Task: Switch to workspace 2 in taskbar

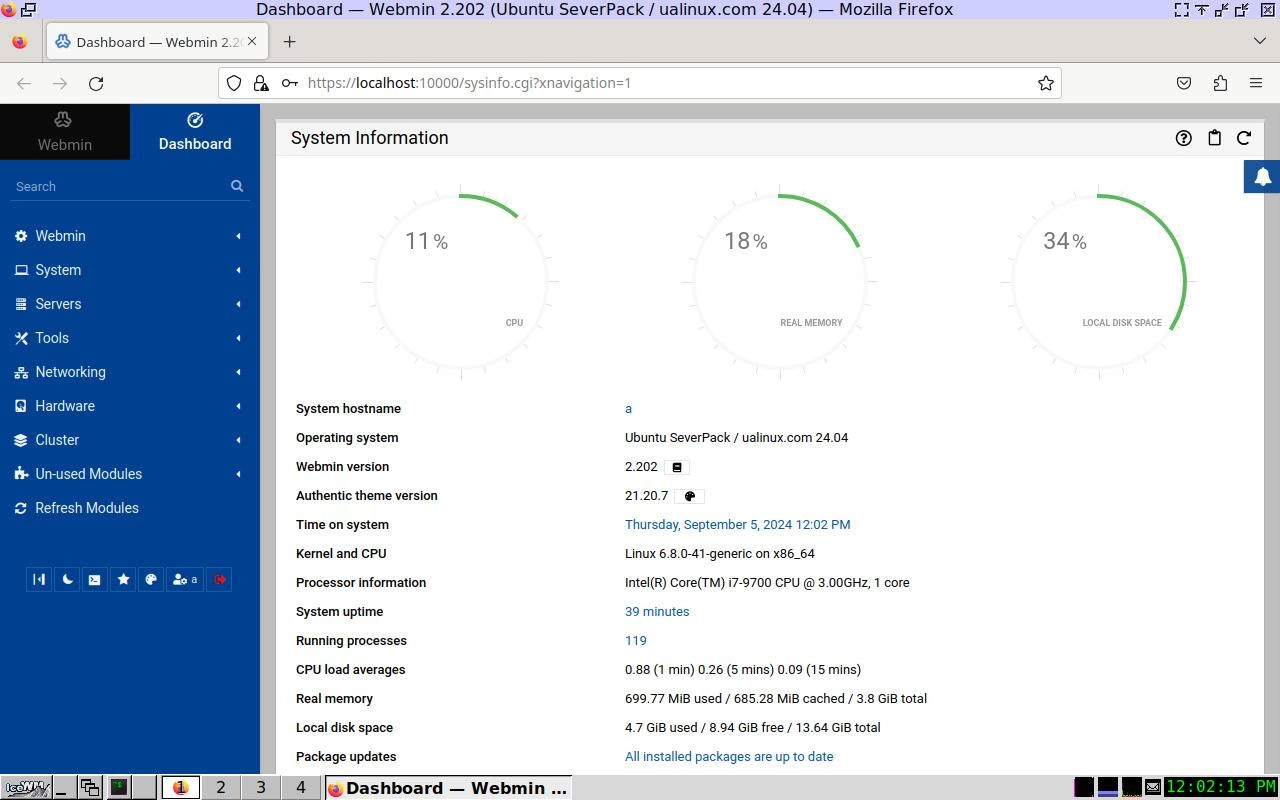Action: point(220,788)
